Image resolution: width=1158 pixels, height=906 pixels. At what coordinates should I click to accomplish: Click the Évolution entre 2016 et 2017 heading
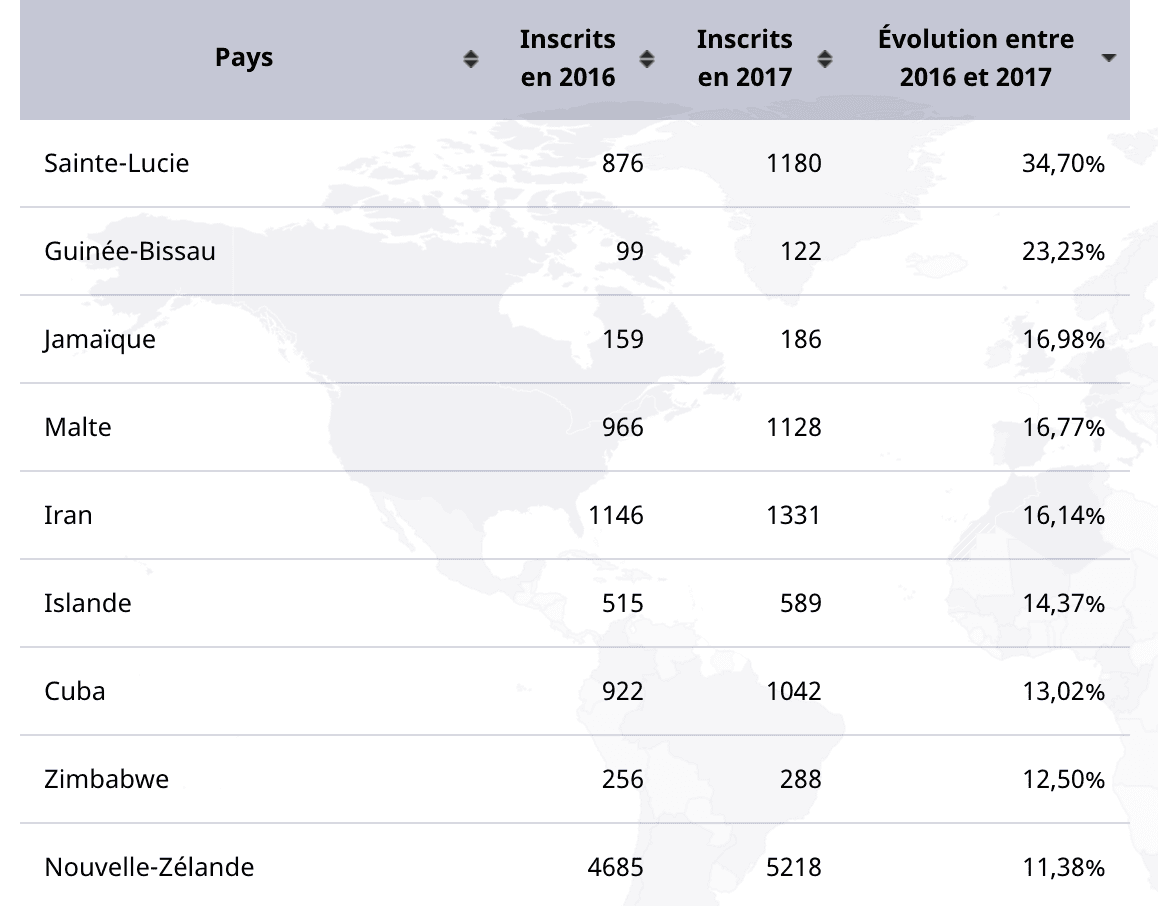[975, 58]
